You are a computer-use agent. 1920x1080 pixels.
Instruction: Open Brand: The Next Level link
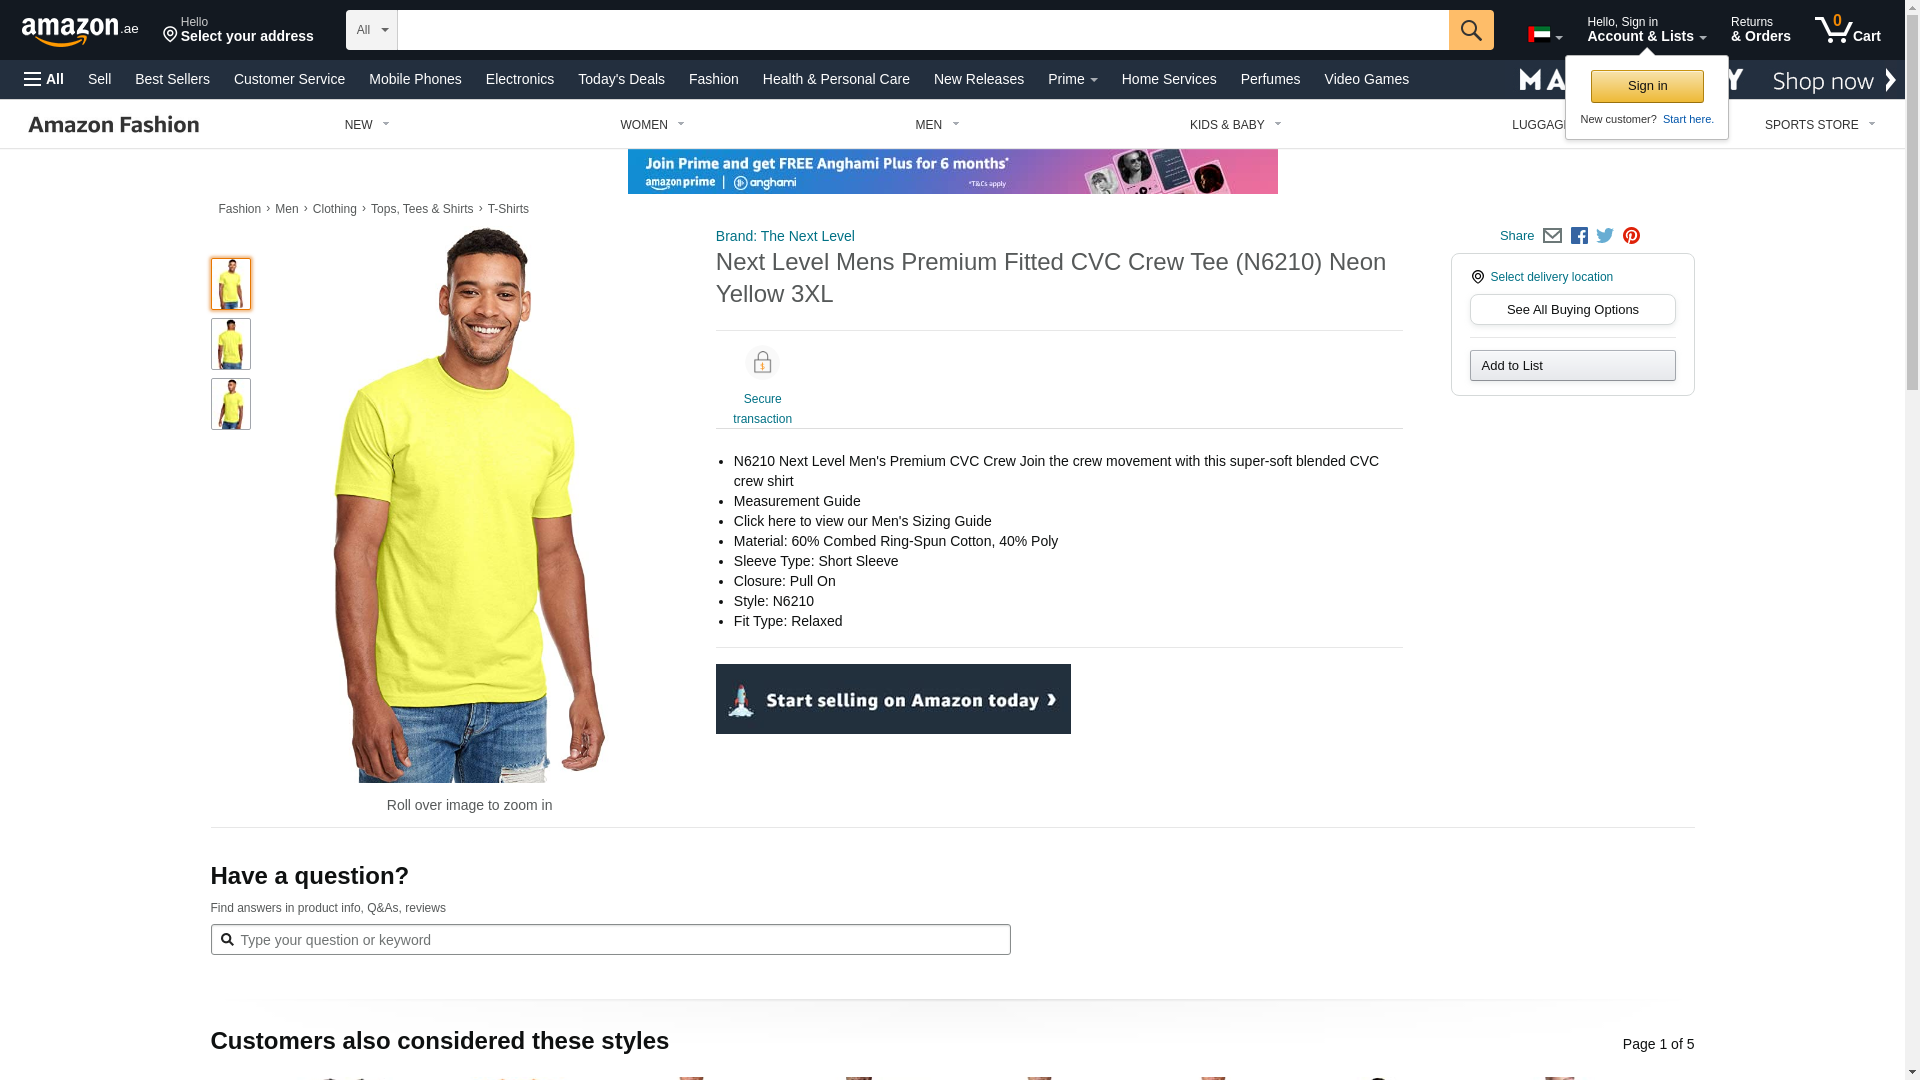[x=785, y=236]
